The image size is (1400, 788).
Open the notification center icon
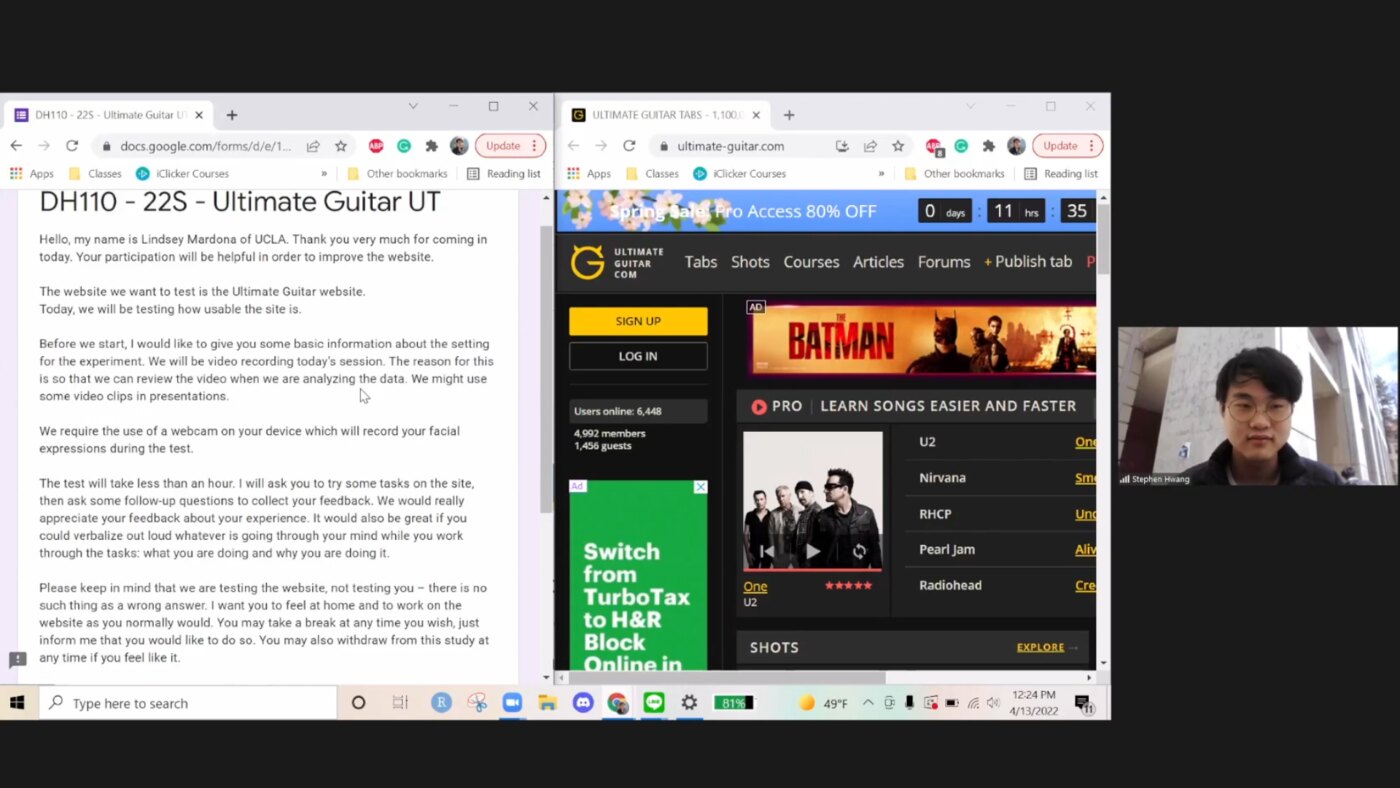coord(1084,704)
